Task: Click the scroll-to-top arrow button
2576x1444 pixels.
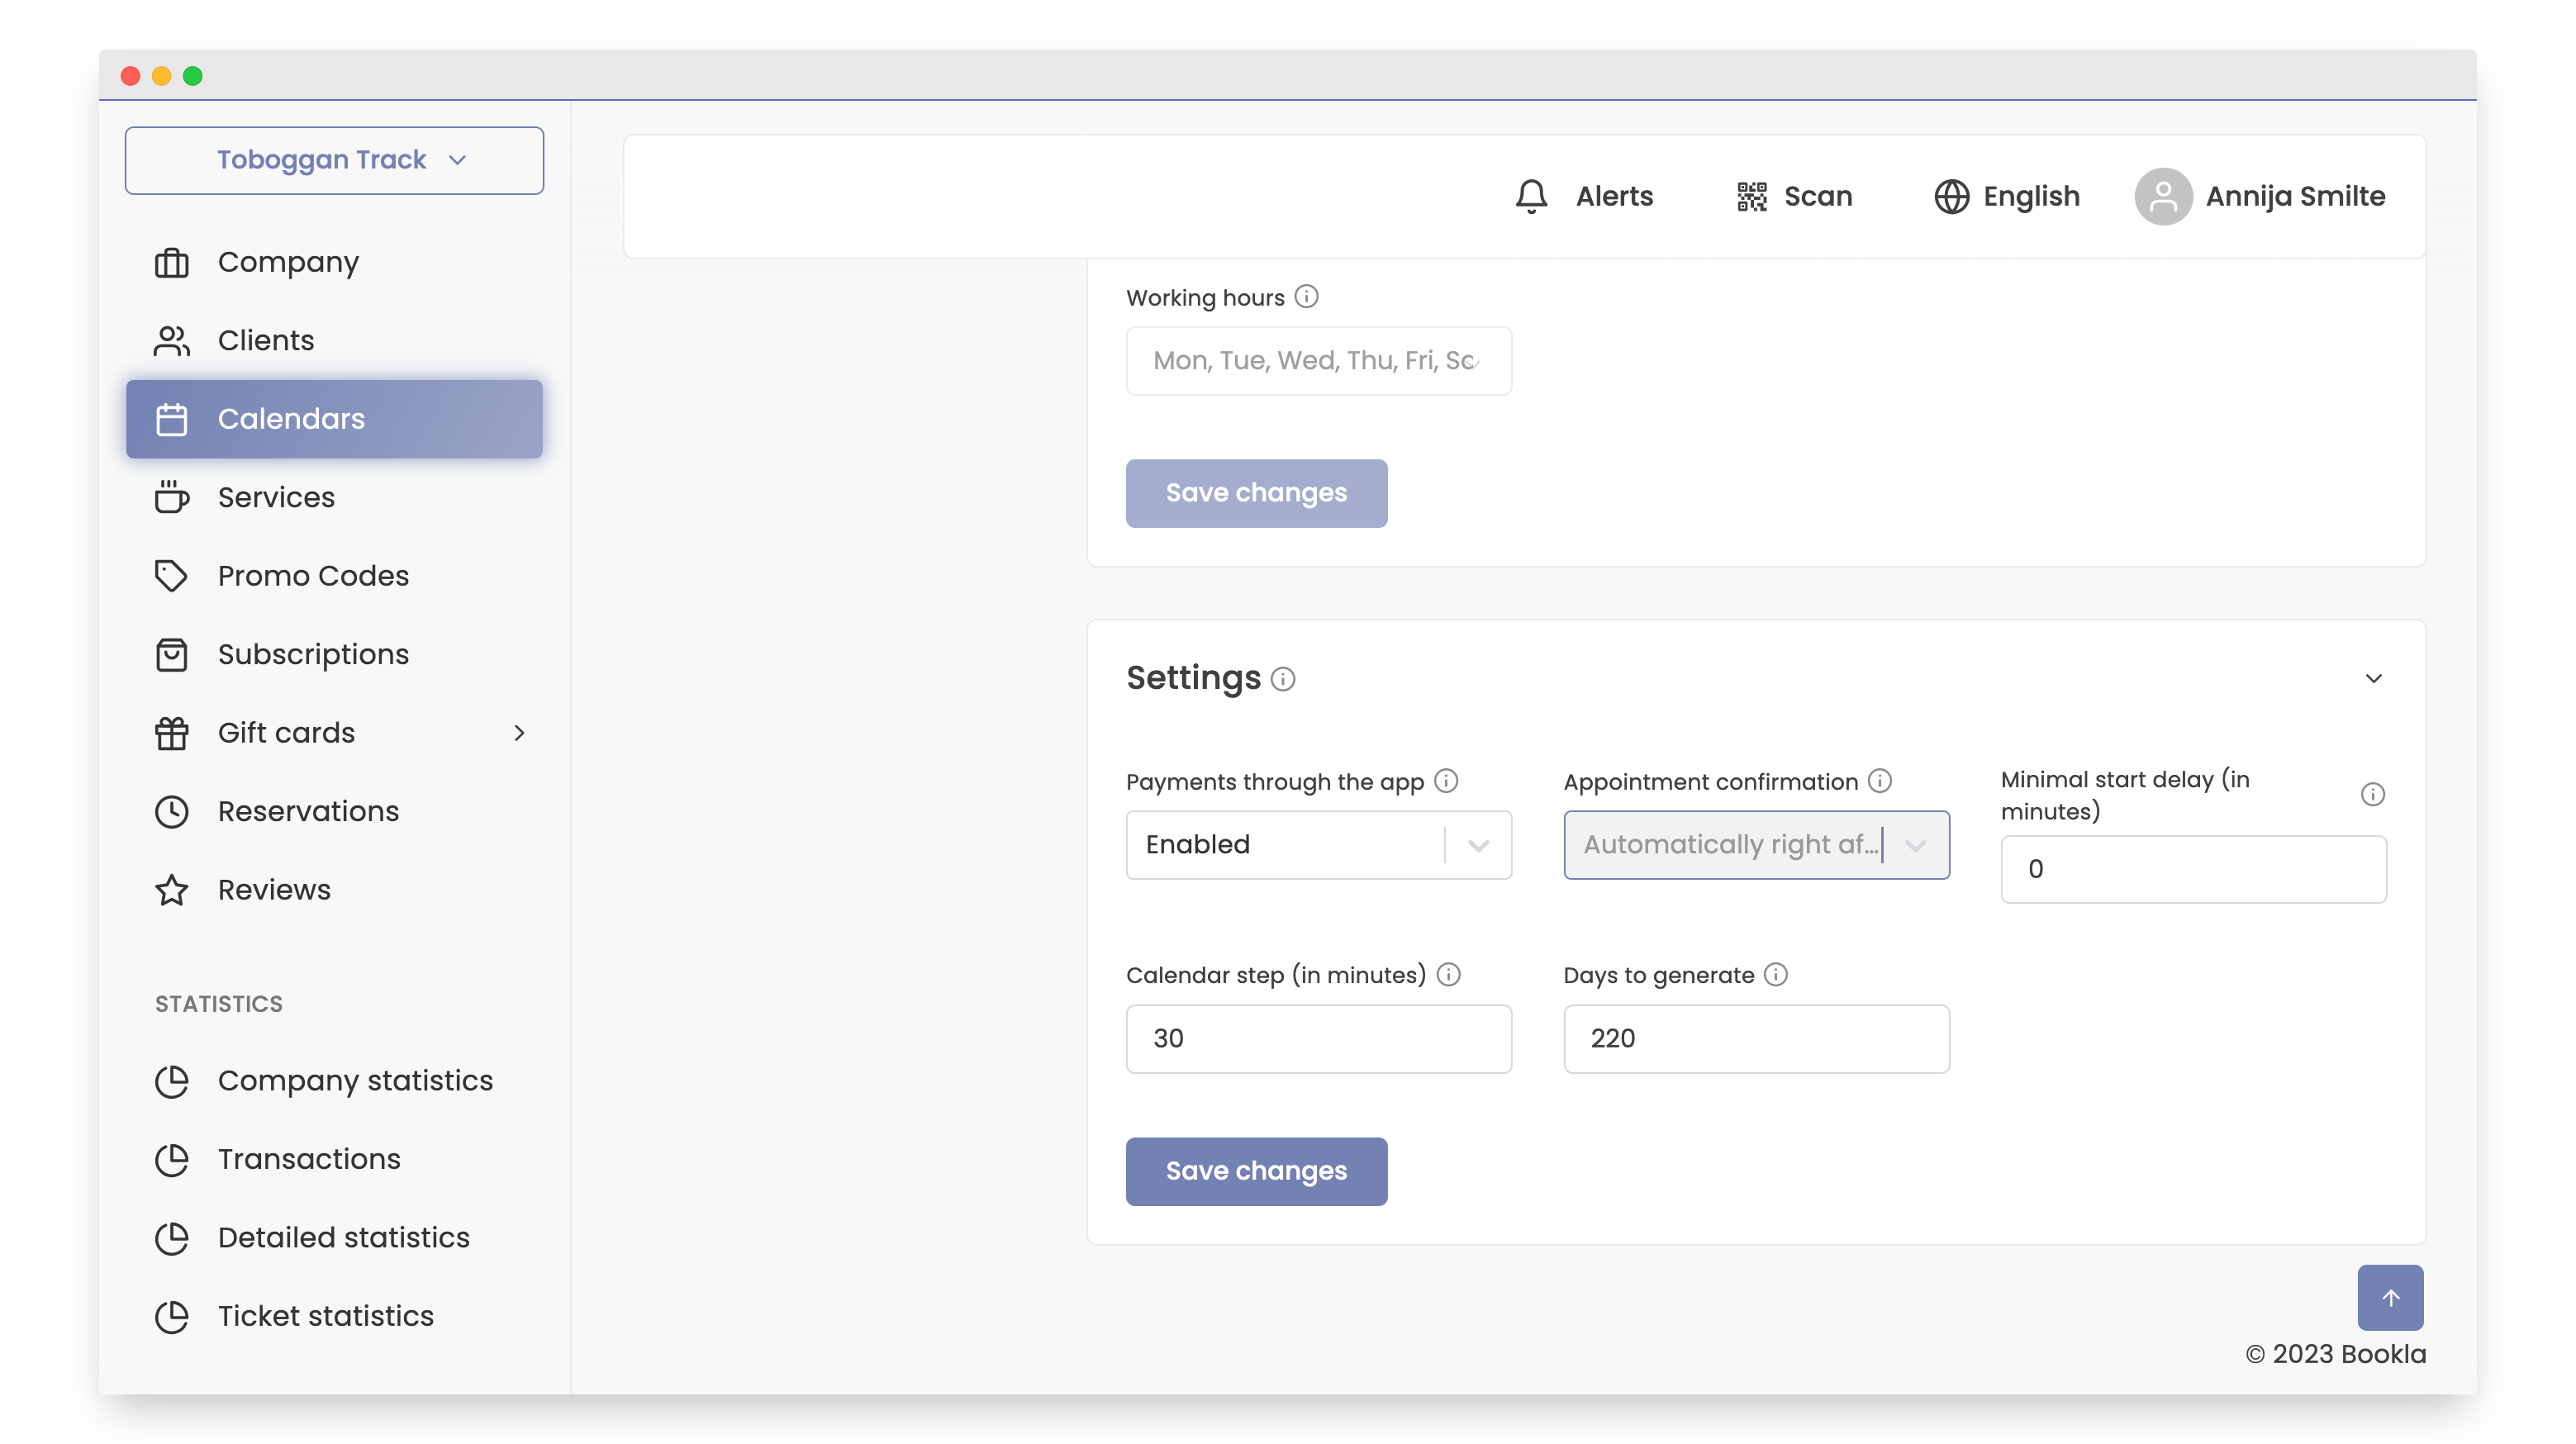Action: point(2390,1297)
